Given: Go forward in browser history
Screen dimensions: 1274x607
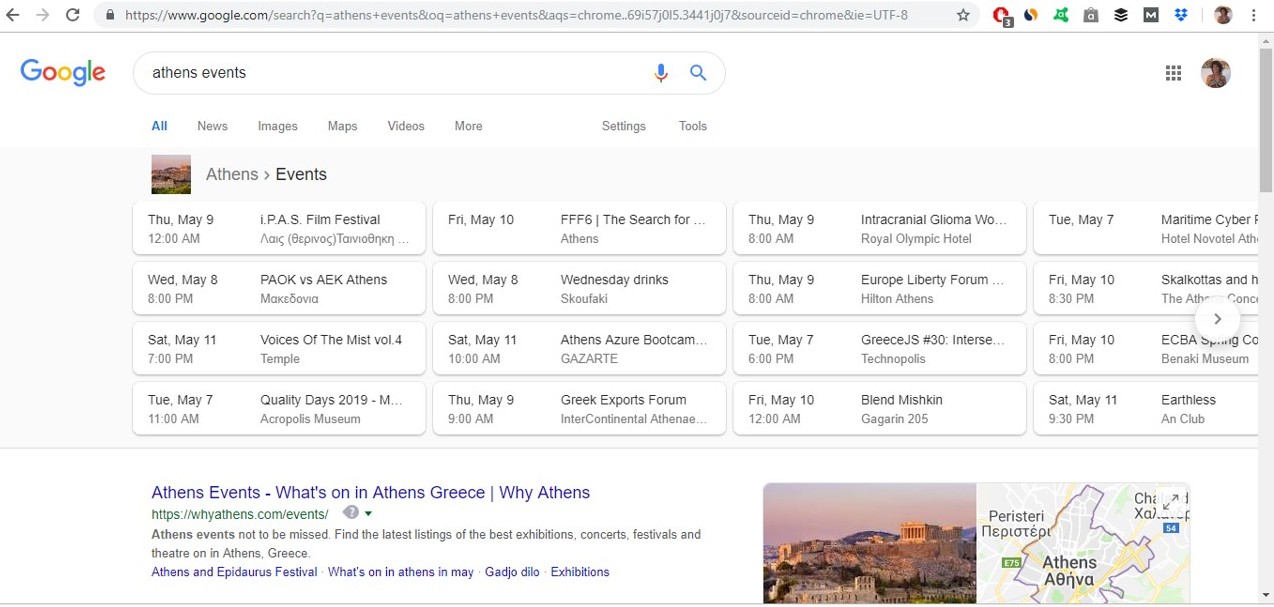Looking at the screenshot, I should point(43,15).
